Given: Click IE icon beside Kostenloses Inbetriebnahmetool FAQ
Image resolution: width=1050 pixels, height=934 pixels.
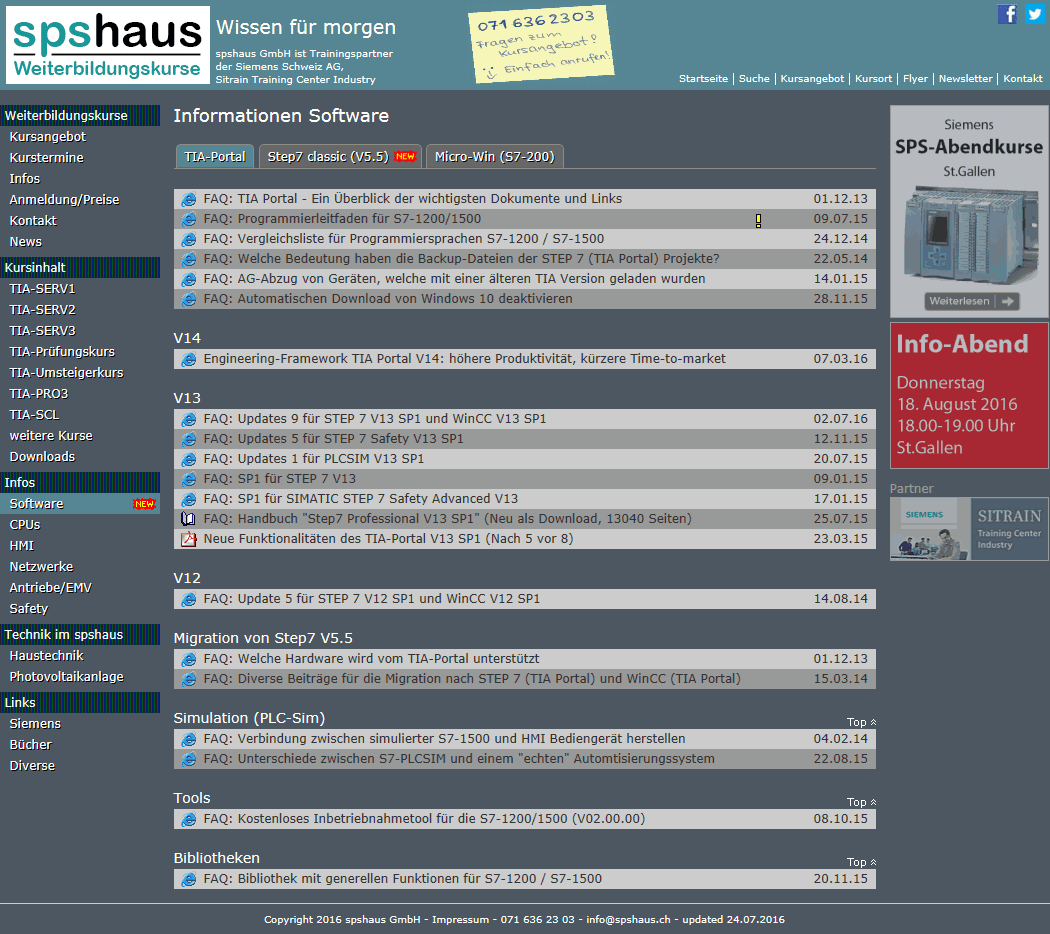Looking at the screenshot, I should pos(189,820).
